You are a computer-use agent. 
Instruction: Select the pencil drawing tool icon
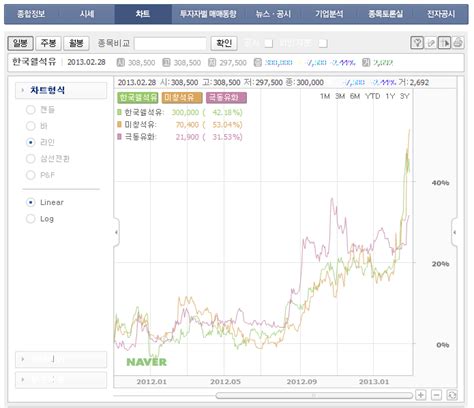(x=431, y=43)
